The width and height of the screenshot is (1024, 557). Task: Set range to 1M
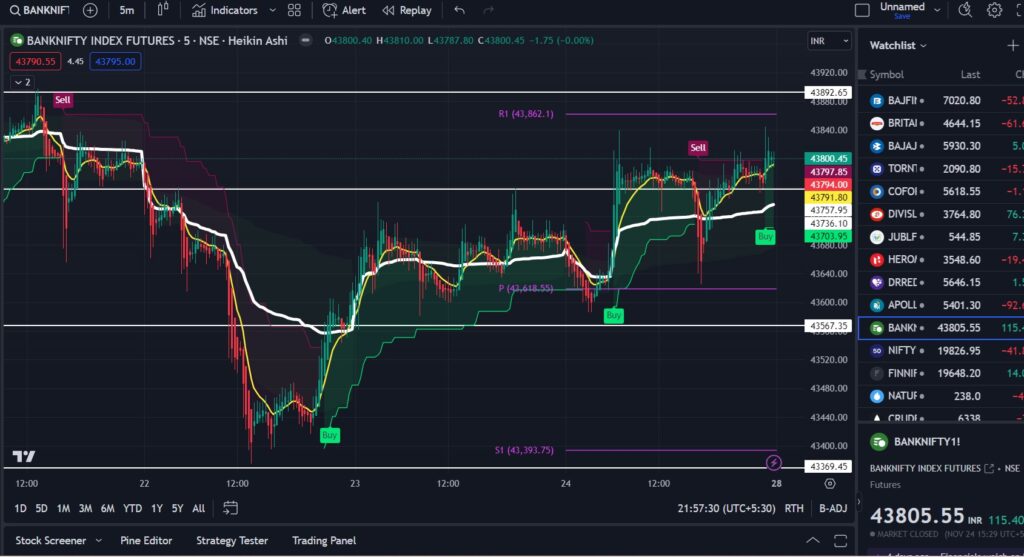63,509
